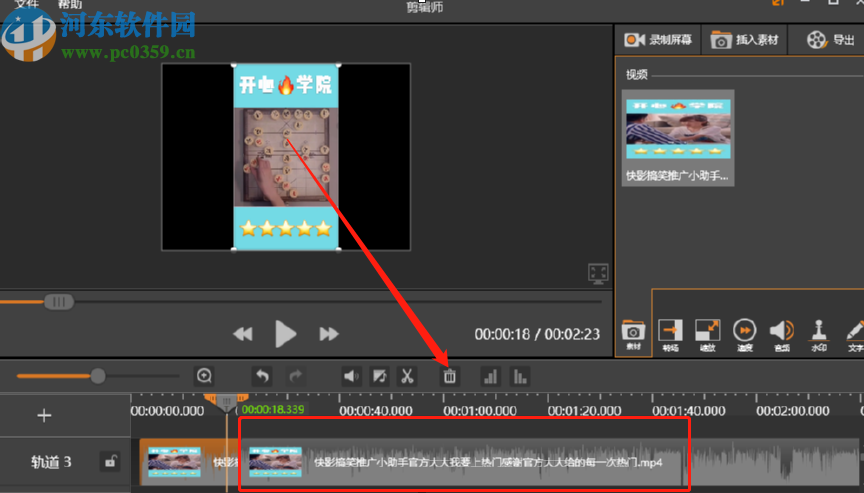Open the 缩放 scale tool
Image resolution: width=864 pixels, height=493 pixels.
(707, 334)
